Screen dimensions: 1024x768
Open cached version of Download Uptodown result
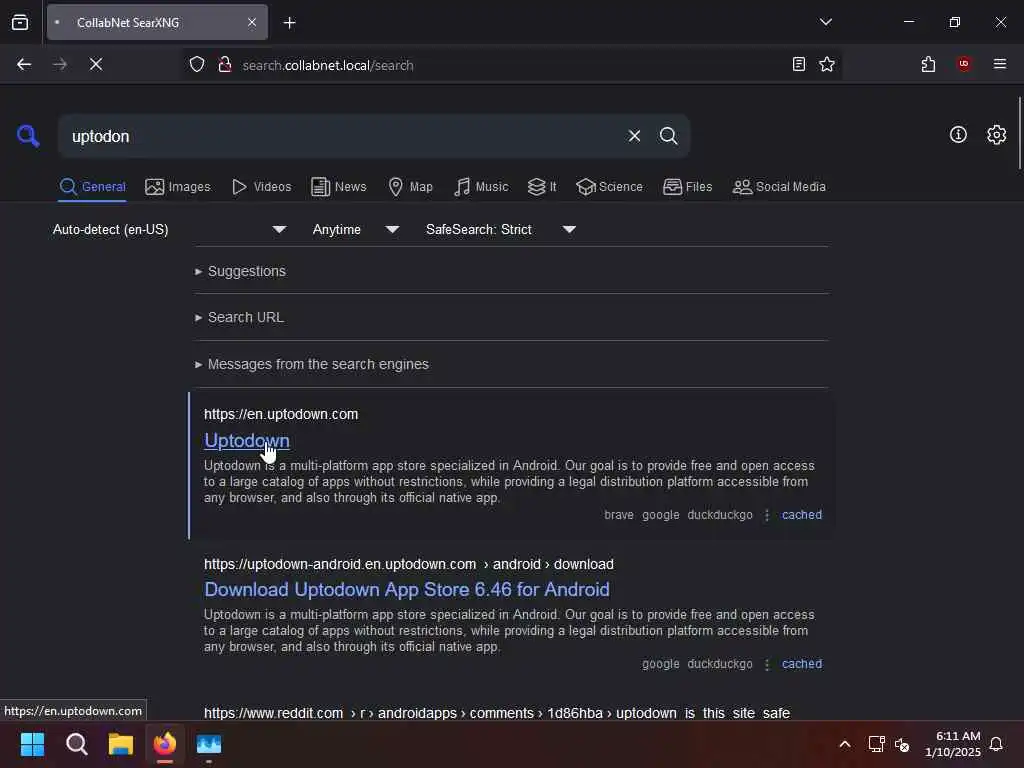pos(801,664)
